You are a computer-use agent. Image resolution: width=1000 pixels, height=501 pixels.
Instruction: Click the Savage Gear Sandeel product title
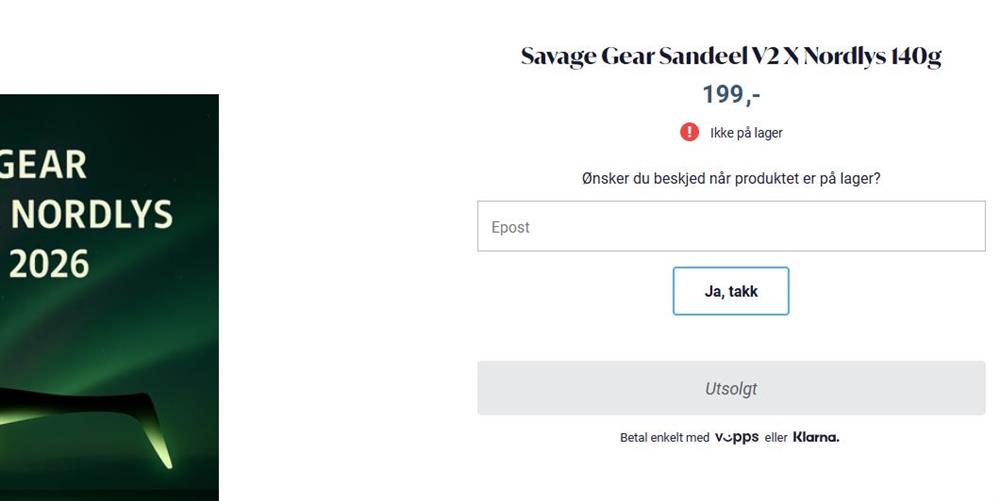coord(731,56)
